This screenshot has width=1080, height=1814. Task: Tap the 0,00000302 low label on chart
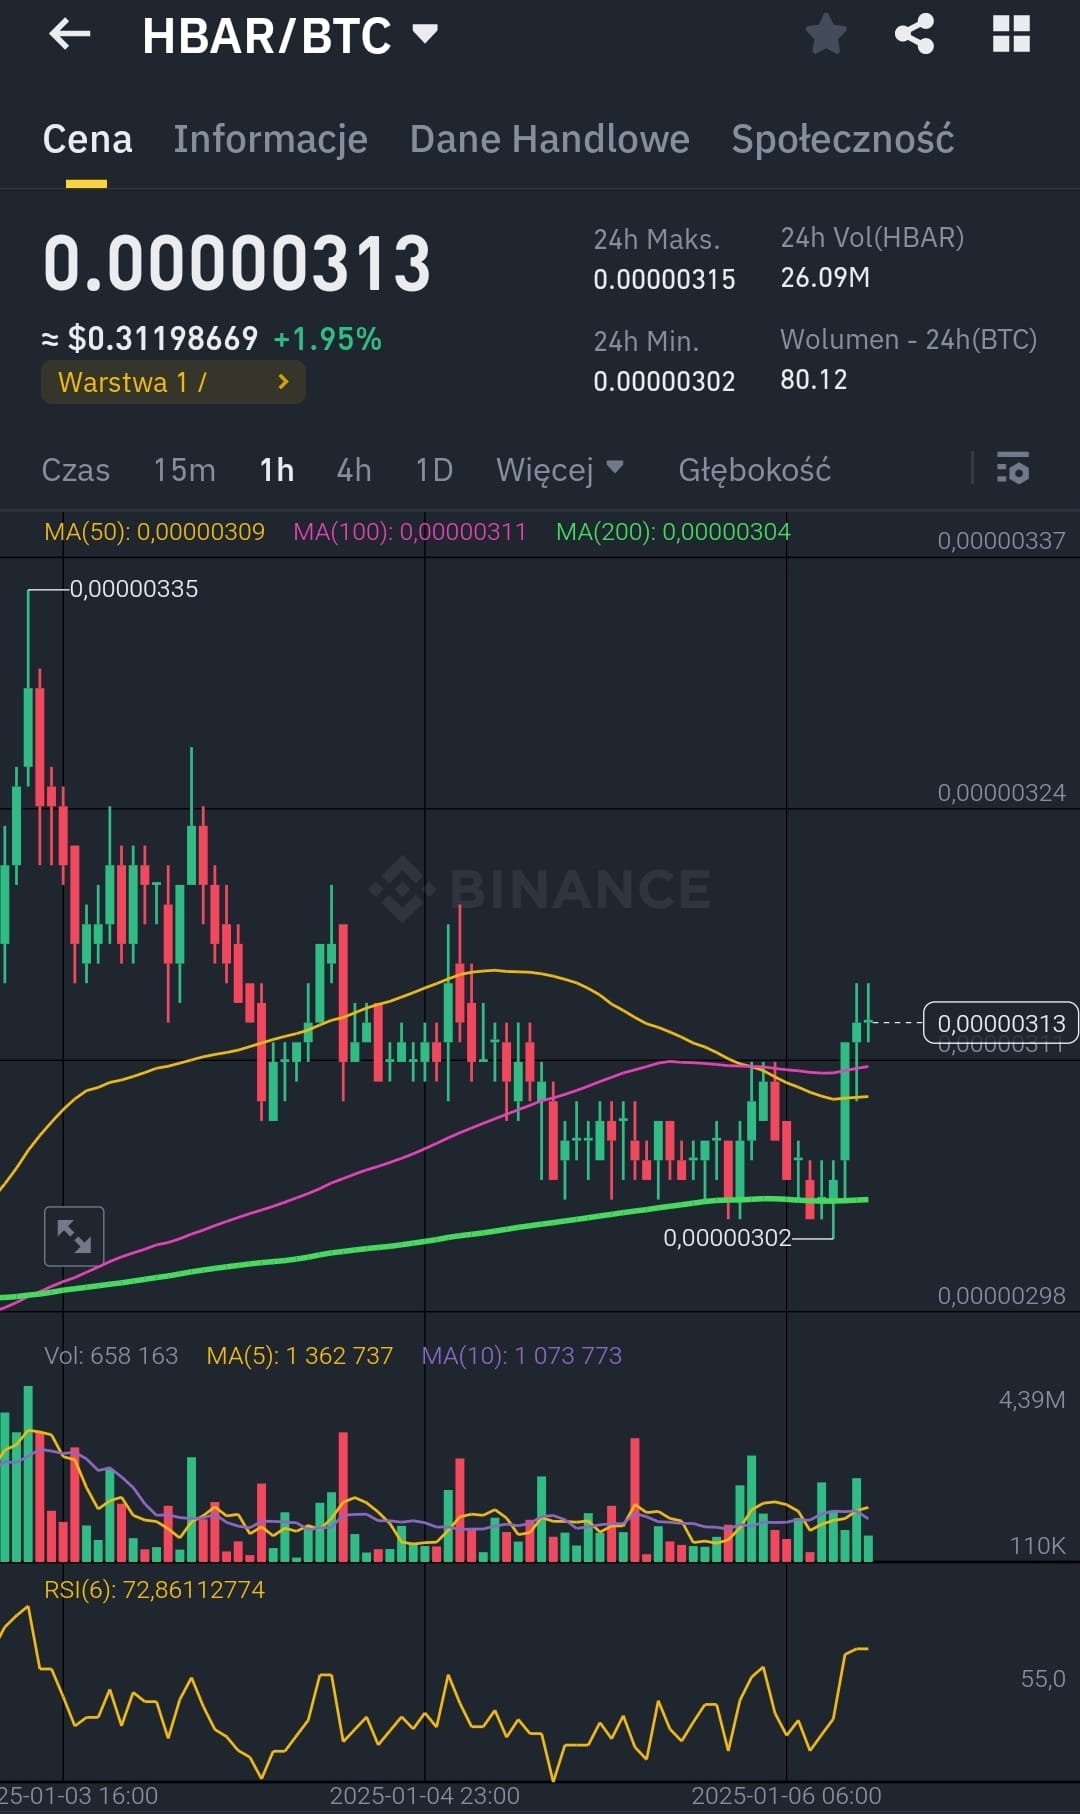point(727,1238)
